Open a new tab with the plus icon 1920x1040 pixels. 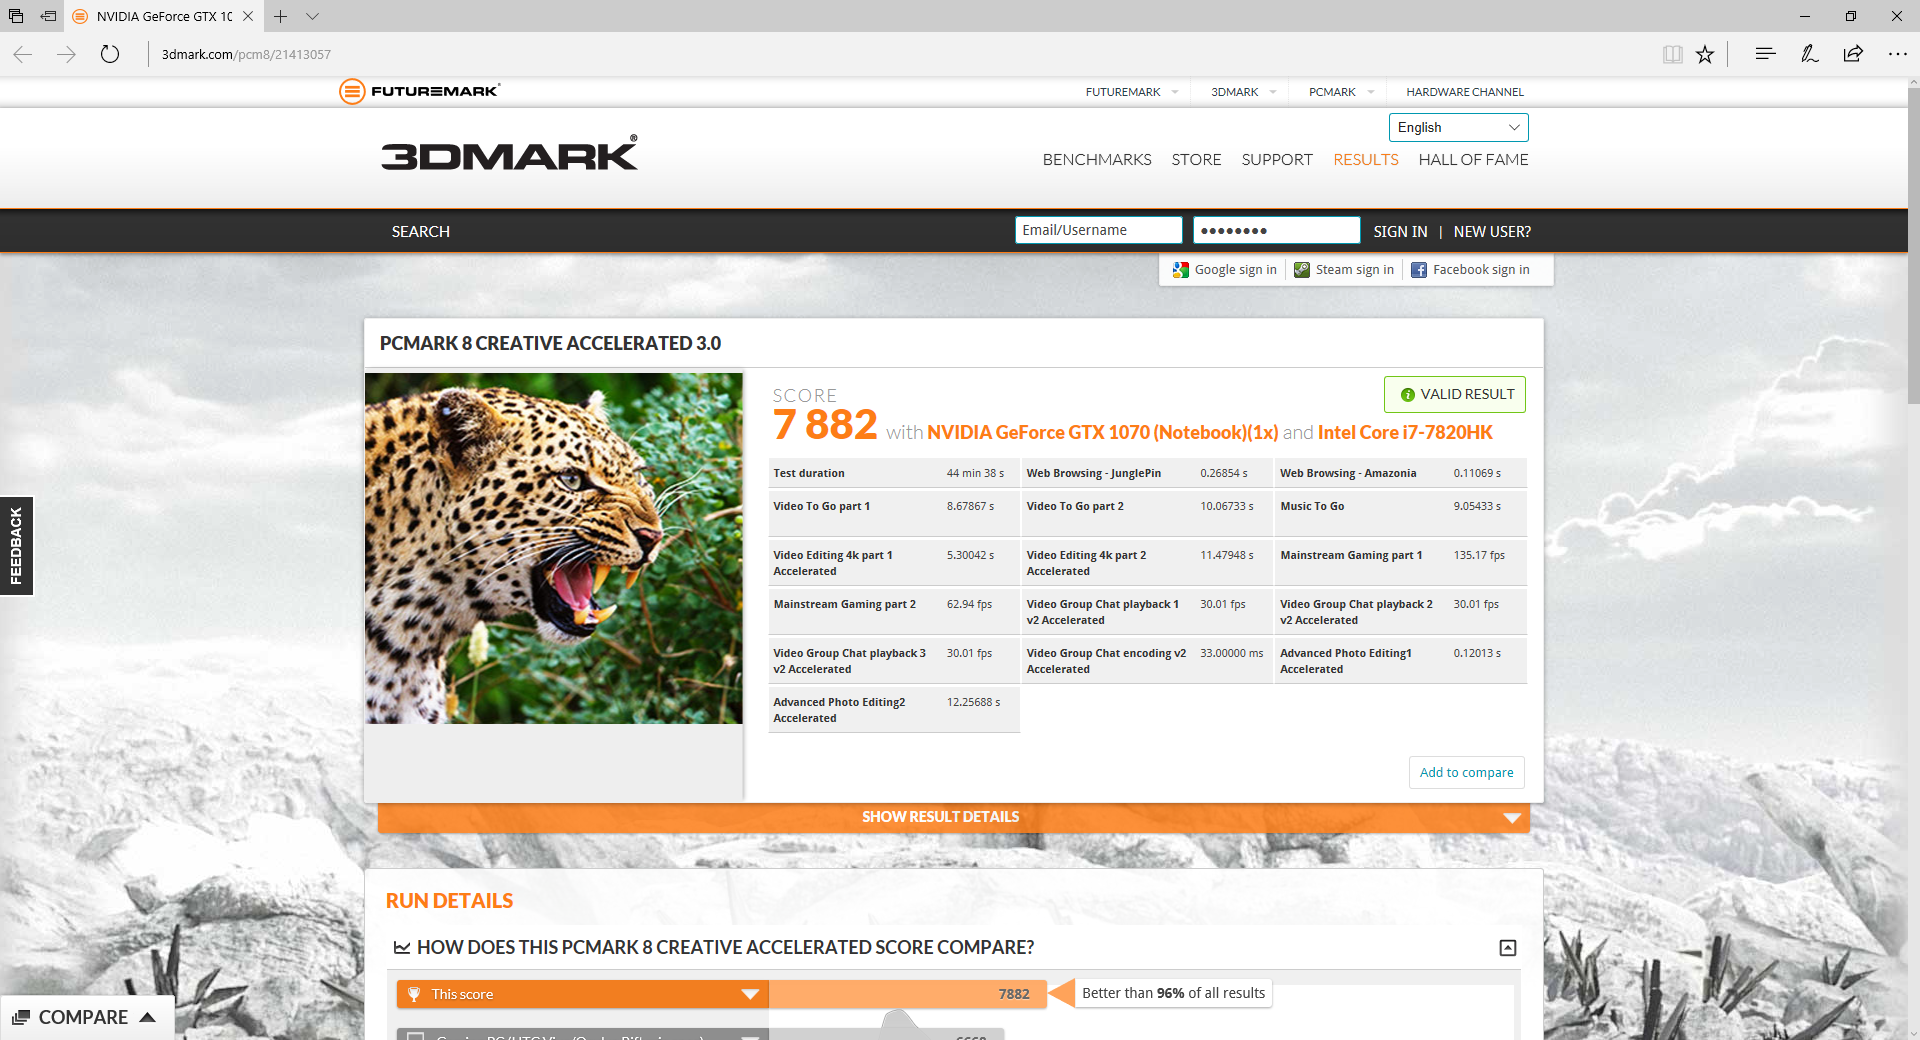tap(281, 16)
